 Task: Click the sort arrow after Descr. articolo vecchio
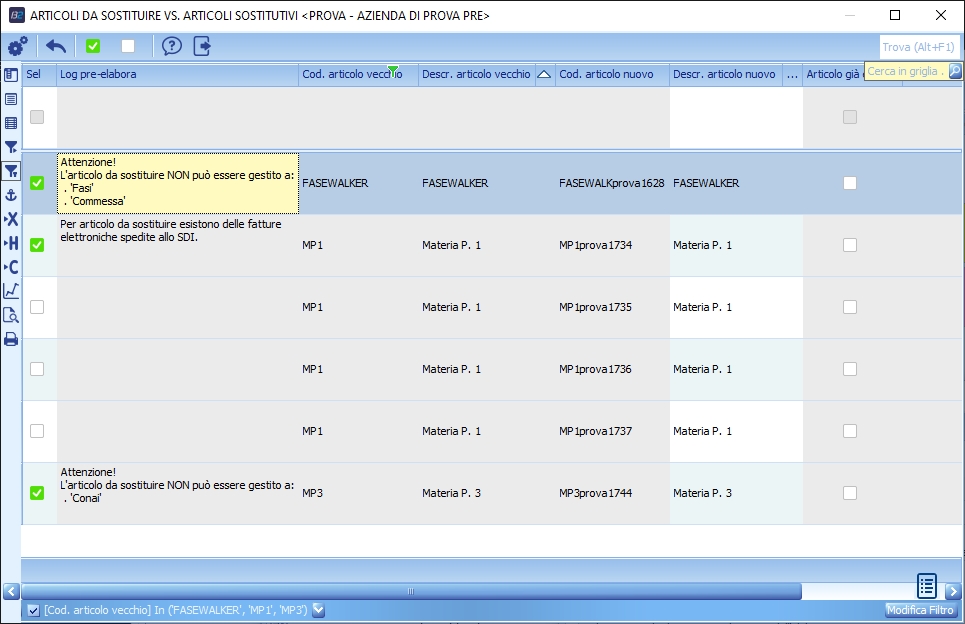[x=544, y=74]
